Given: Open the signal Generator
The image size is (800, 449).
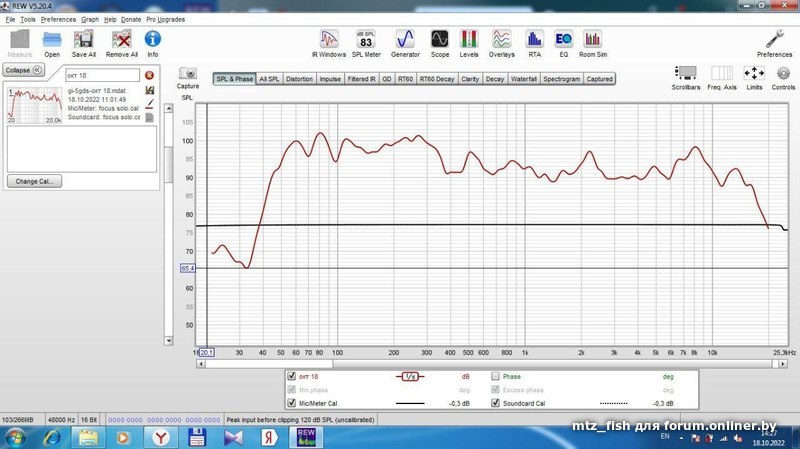Looking at the screenshot, I should pyautogui.click(x=405, y=40).
